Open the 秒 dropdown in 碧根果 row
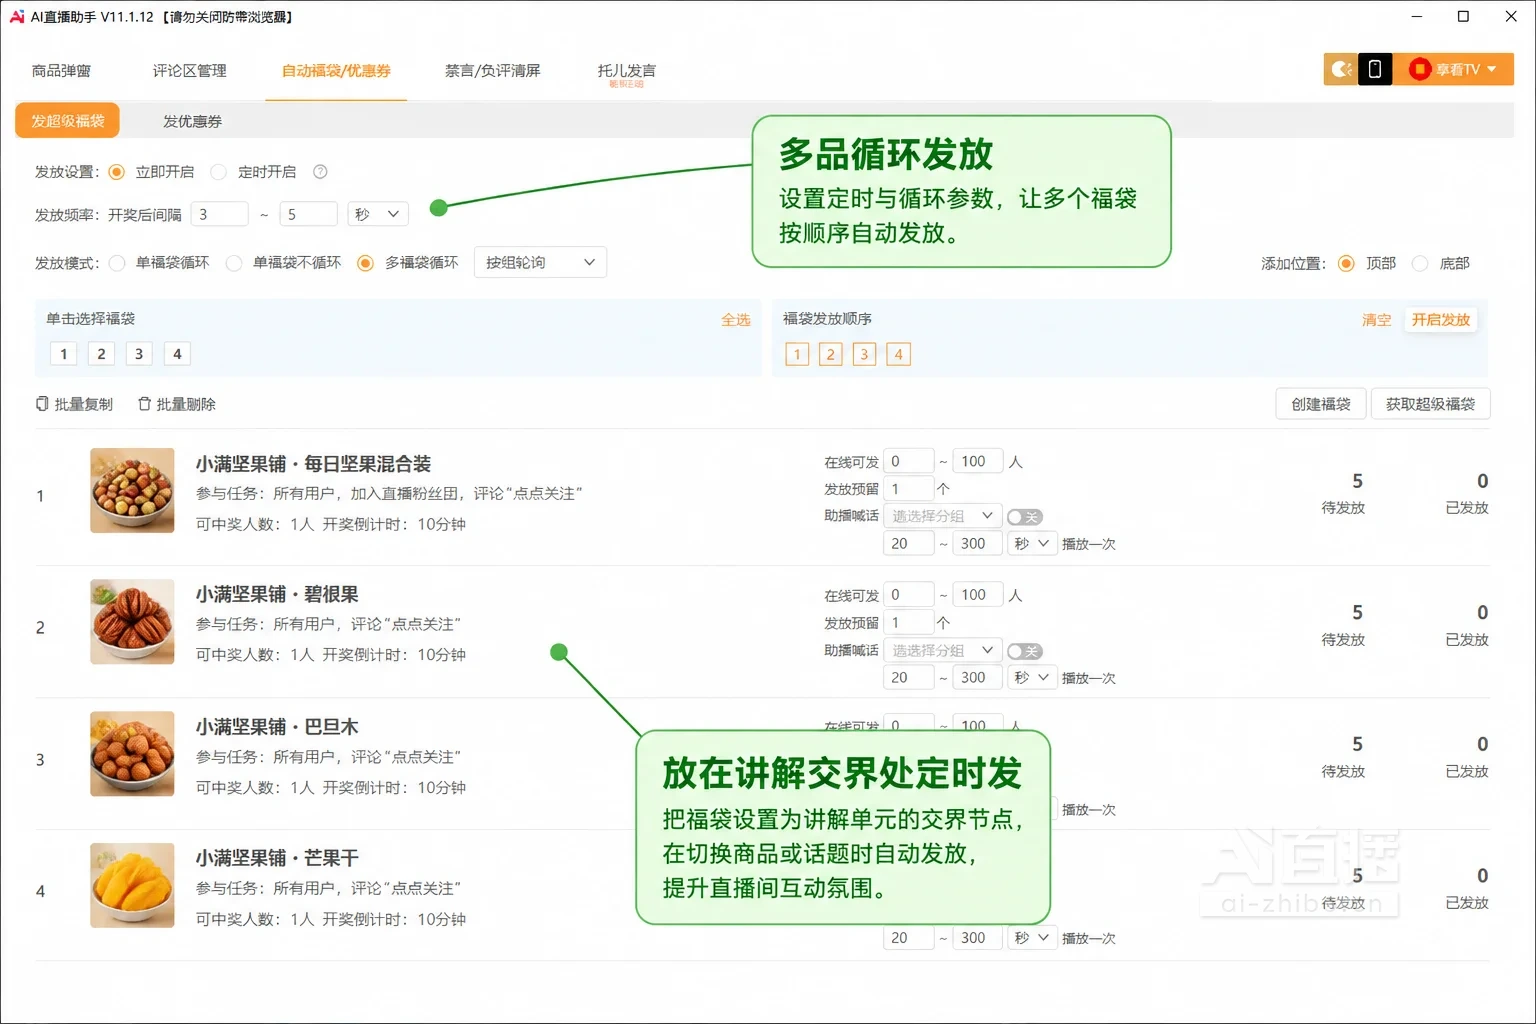Screen dimensions: 1536x1024 click(x=1032, y=678)
